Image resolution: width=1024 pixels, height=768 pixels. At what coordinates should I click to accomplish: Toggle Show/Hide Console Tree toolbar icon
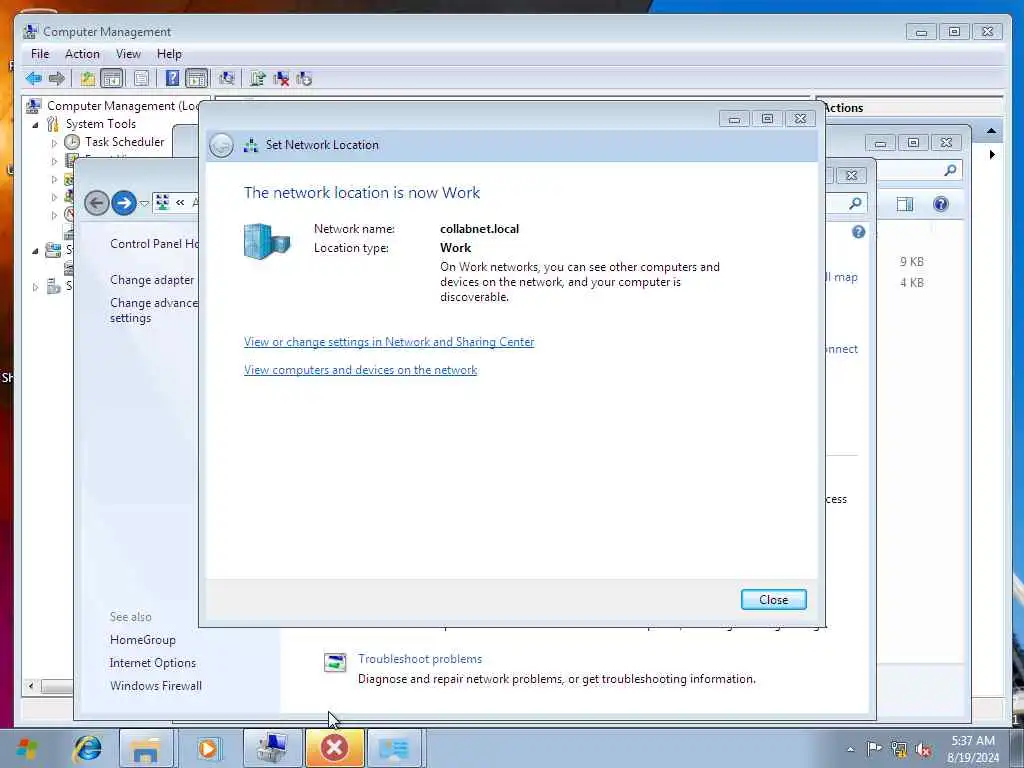pos(112,79)
